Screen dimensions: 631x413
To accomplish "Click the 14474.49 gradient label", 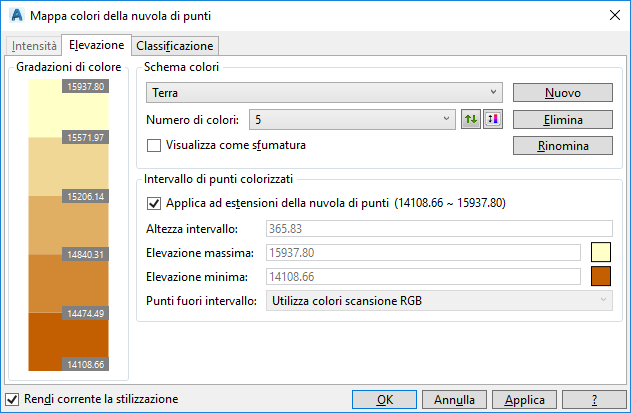I will click(85, 313).
